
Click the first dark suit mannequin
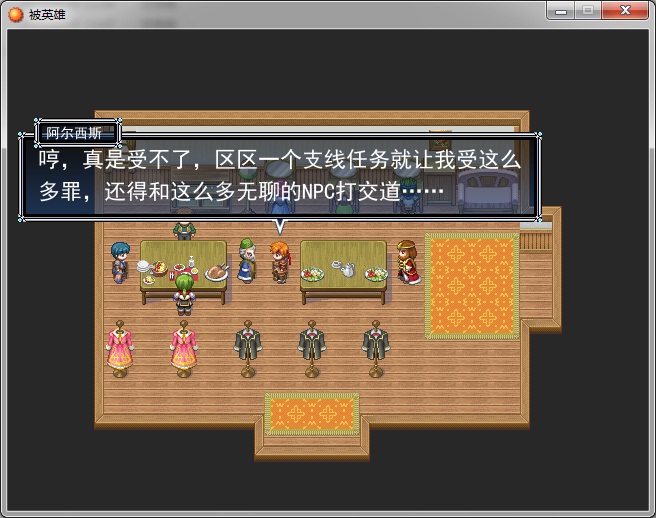click(248, 349)
